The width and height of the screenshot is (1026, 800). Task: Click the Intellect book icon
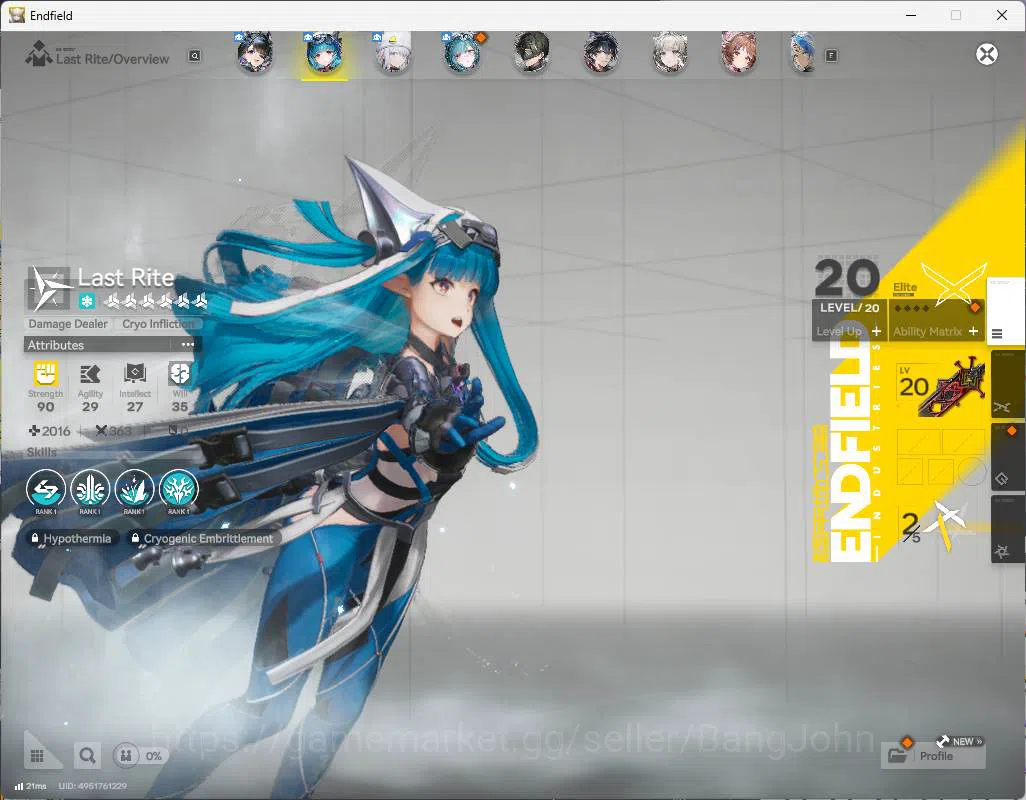coord(135,374)
